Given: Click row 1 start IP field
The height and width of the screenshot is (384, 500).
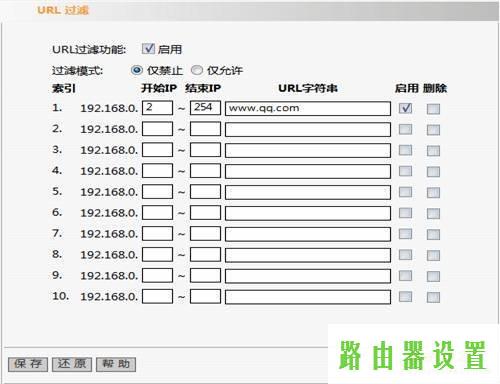Looking at the screenshot, I should pyautogui.click(x=157, y=108).
